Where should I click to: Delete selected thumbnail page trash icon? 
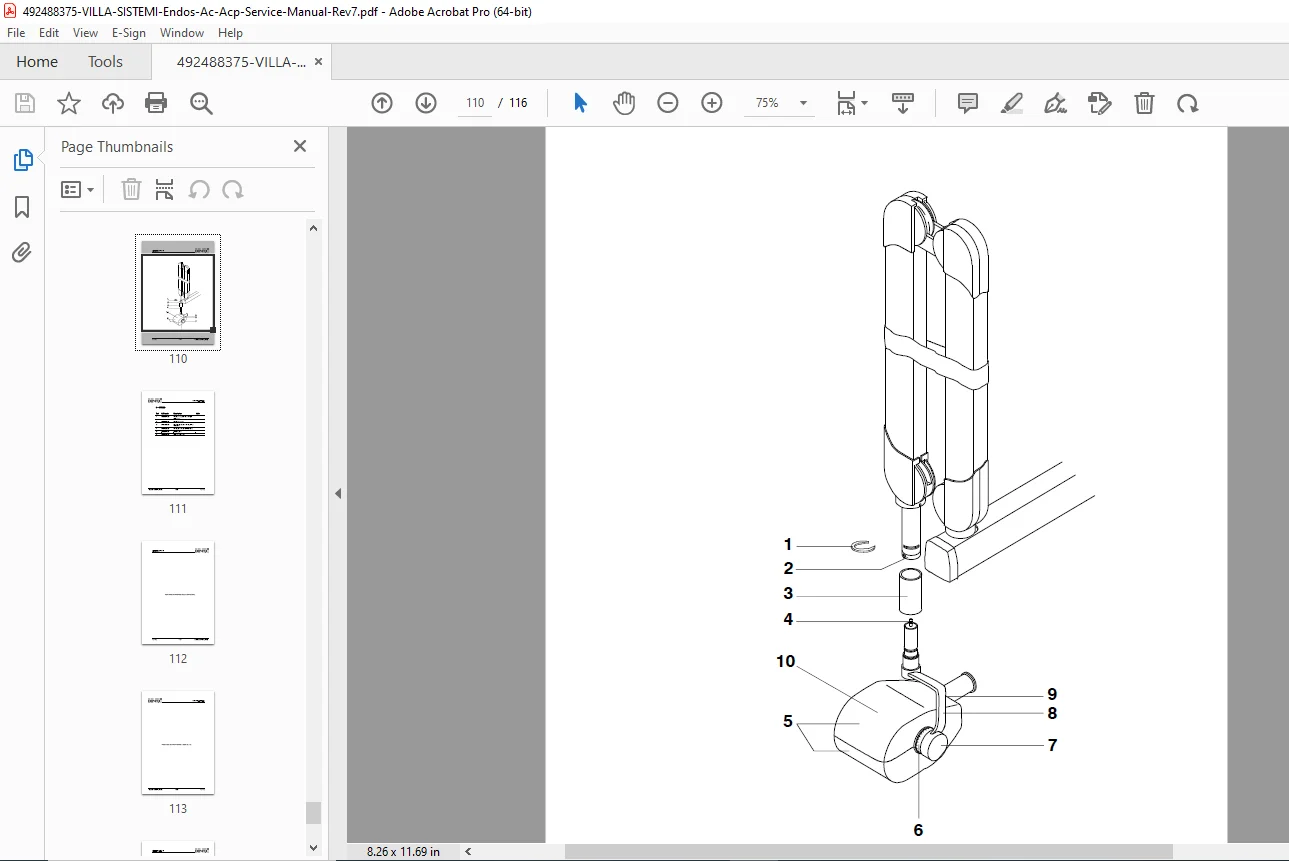(x=131, y=189)
